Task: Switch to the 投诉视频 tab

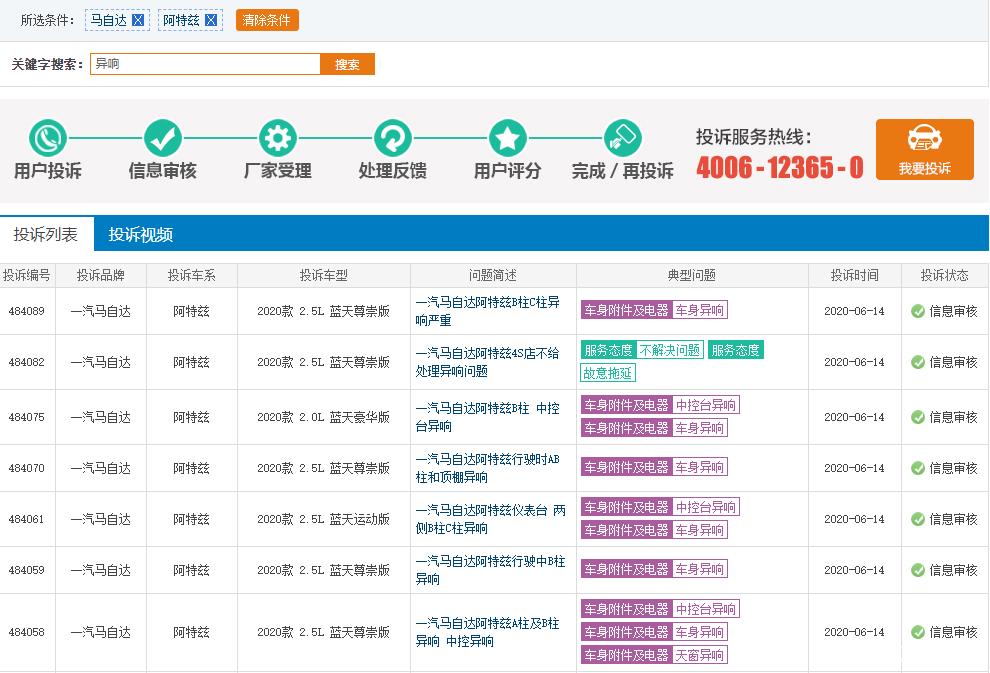Action: (x=141, y=234)
